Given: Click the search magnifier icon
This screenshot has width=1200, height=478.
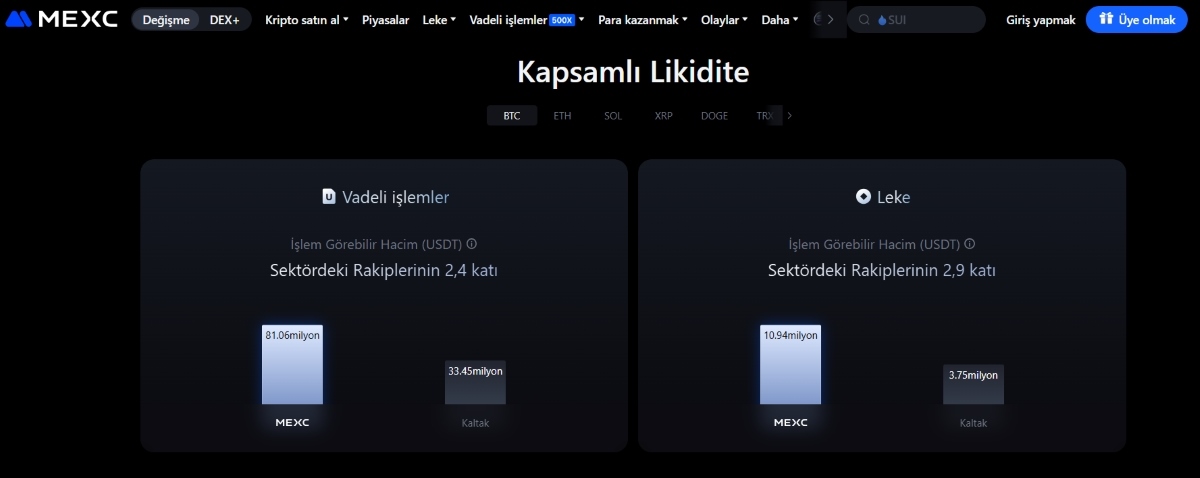Looking at the screenshot, I should point(863,19).
